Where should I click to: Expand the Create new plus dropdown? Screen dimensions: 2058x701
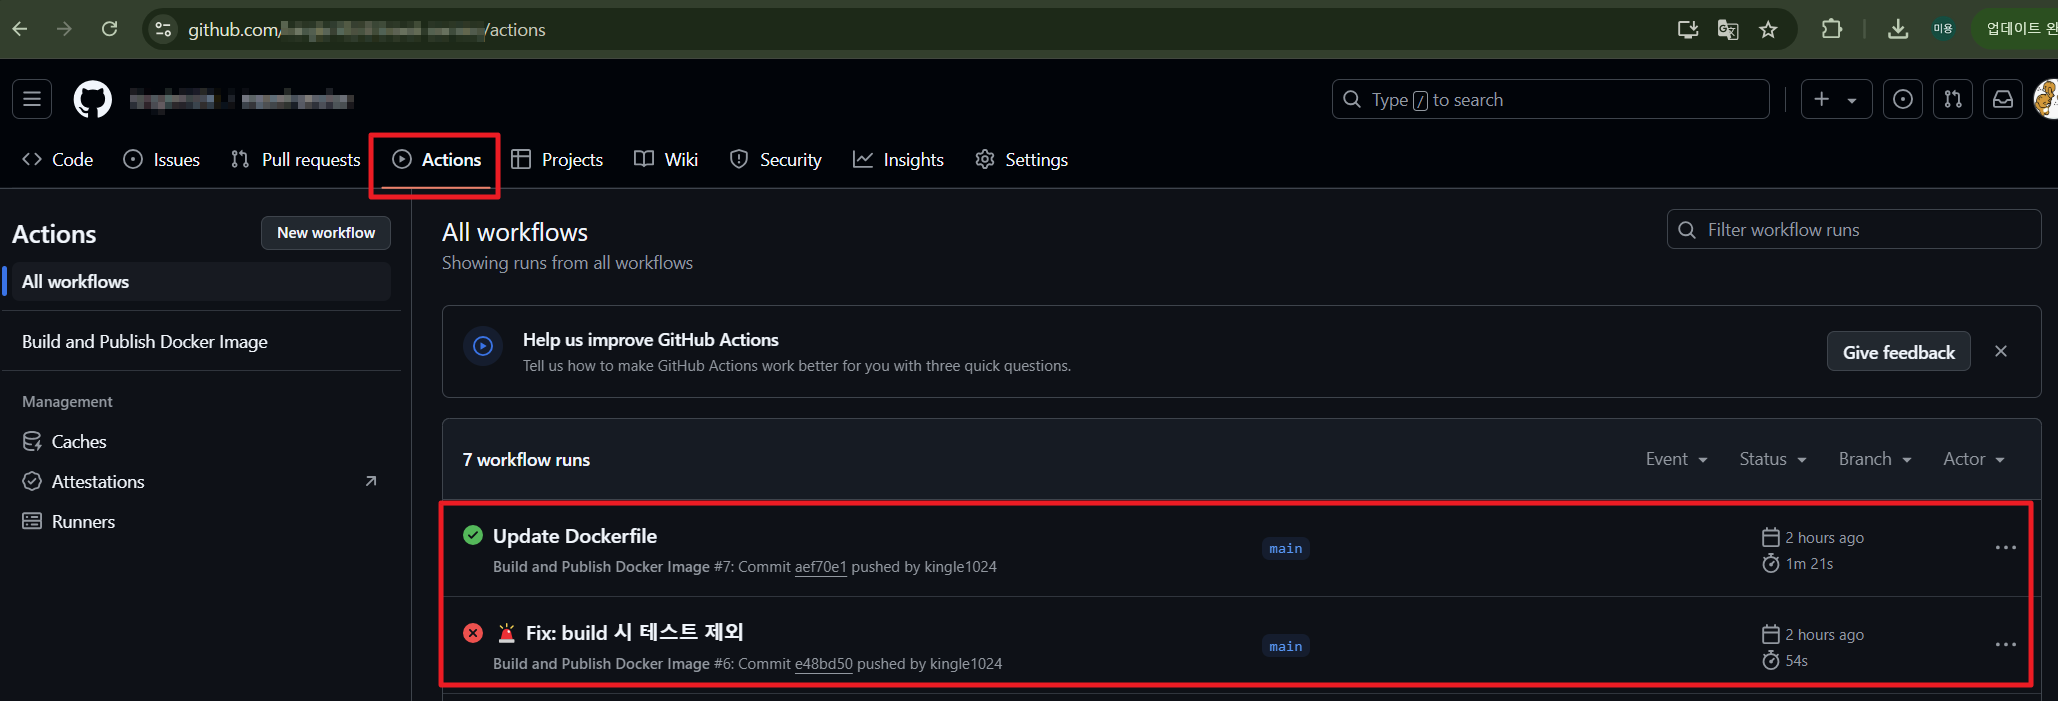[1836, 99]
